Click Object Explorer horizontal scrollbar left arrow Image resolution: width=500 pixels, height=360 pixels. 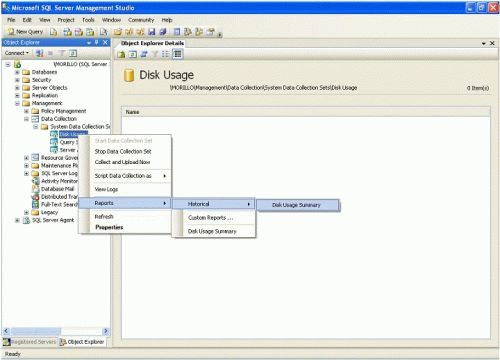(x=6, y=331)
